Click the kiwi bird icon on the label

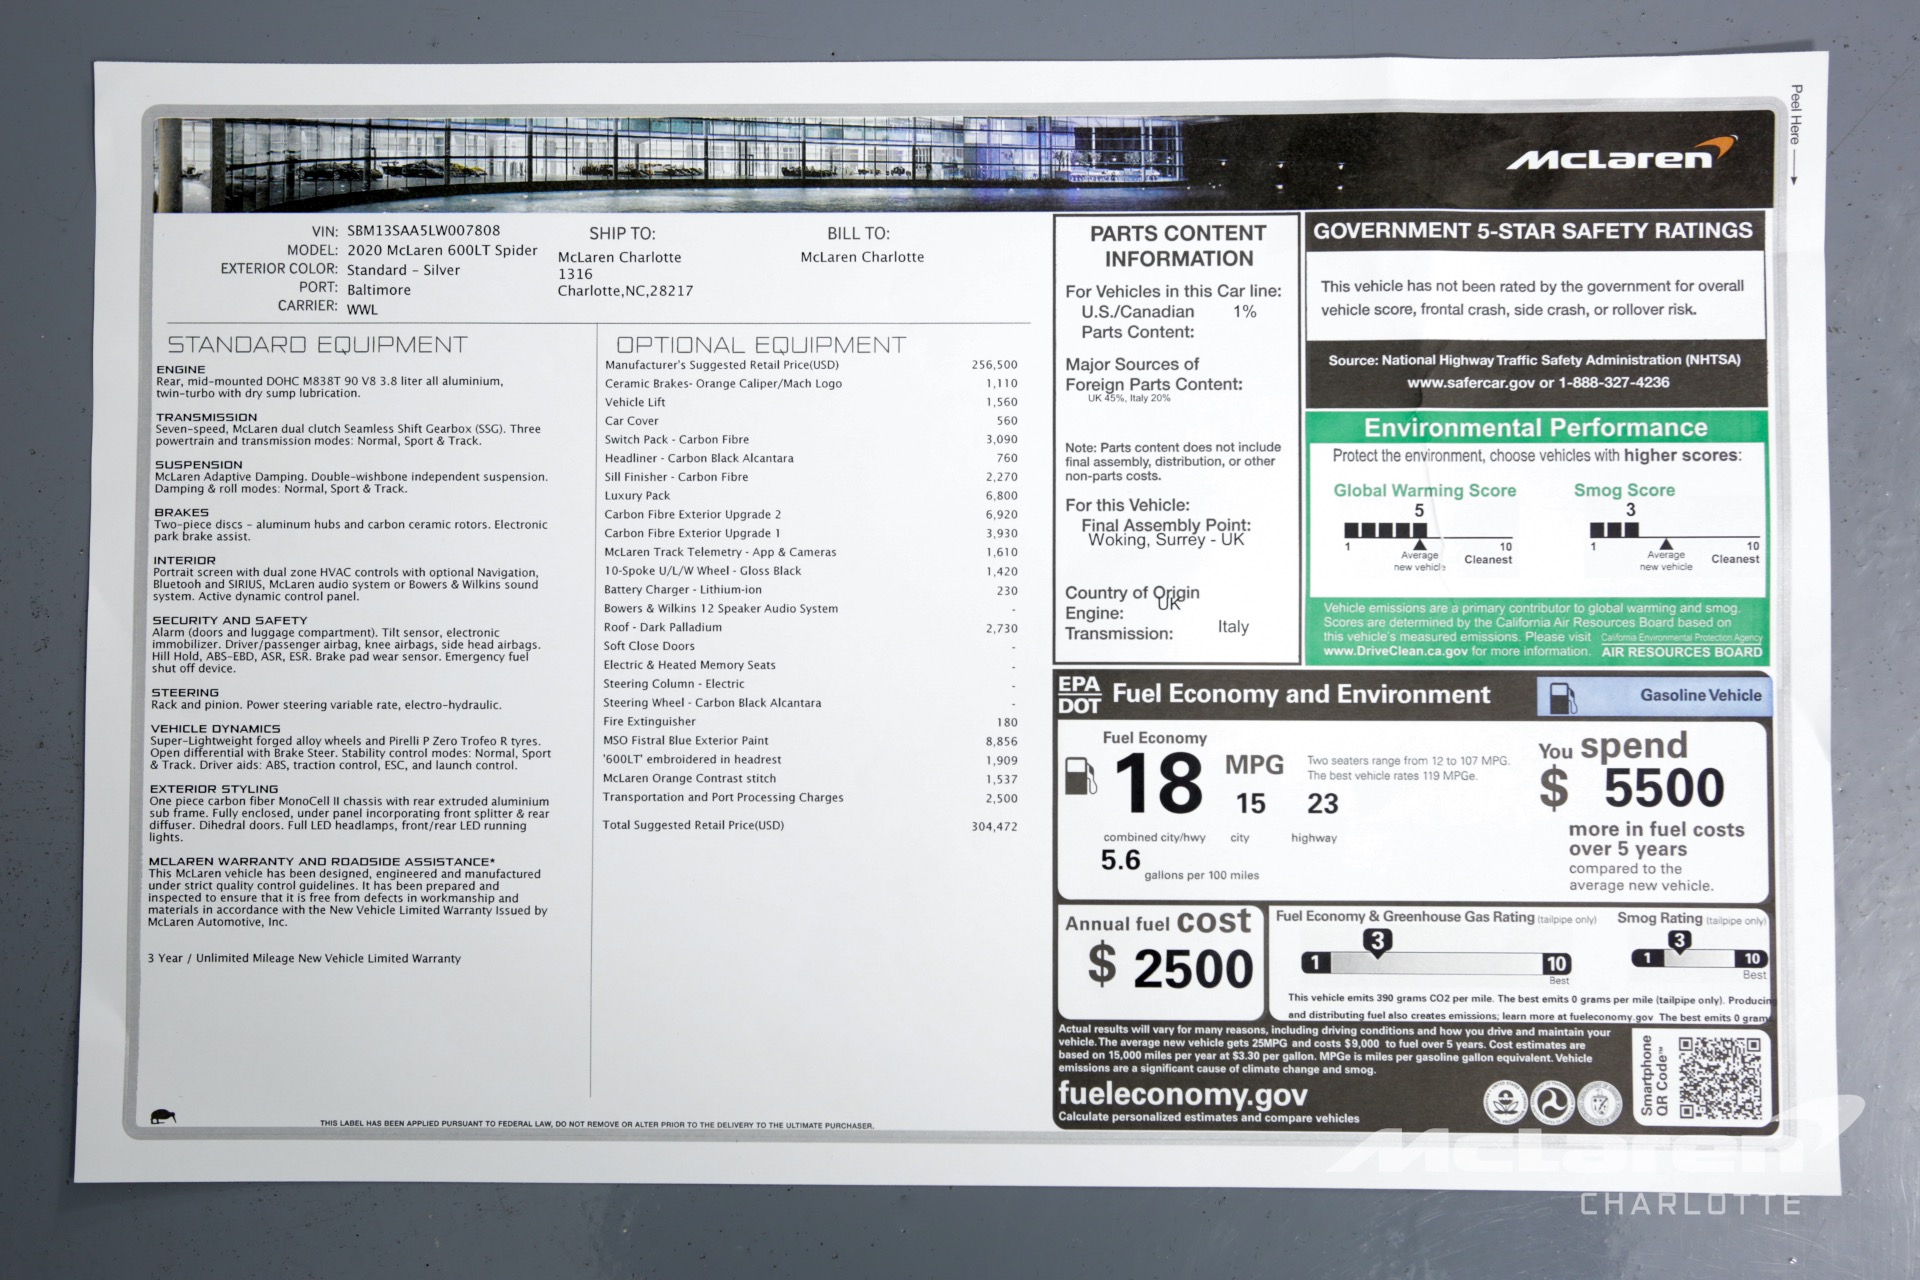pyautogui.click(x=162, y=1116)
